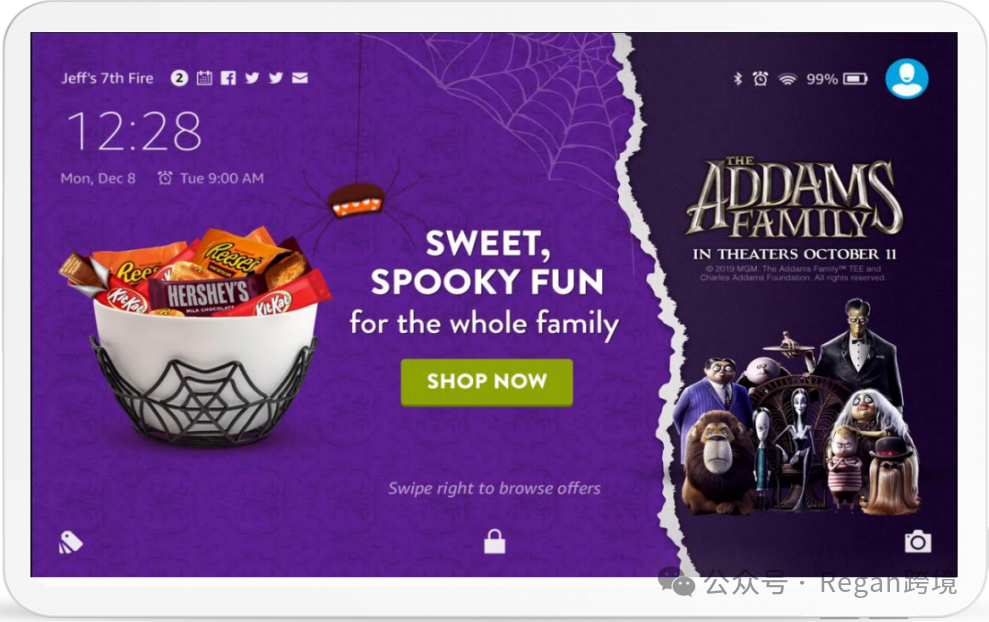Tap the battery indicator icon
Screen dimensions: 989x622
pos(855,79)
